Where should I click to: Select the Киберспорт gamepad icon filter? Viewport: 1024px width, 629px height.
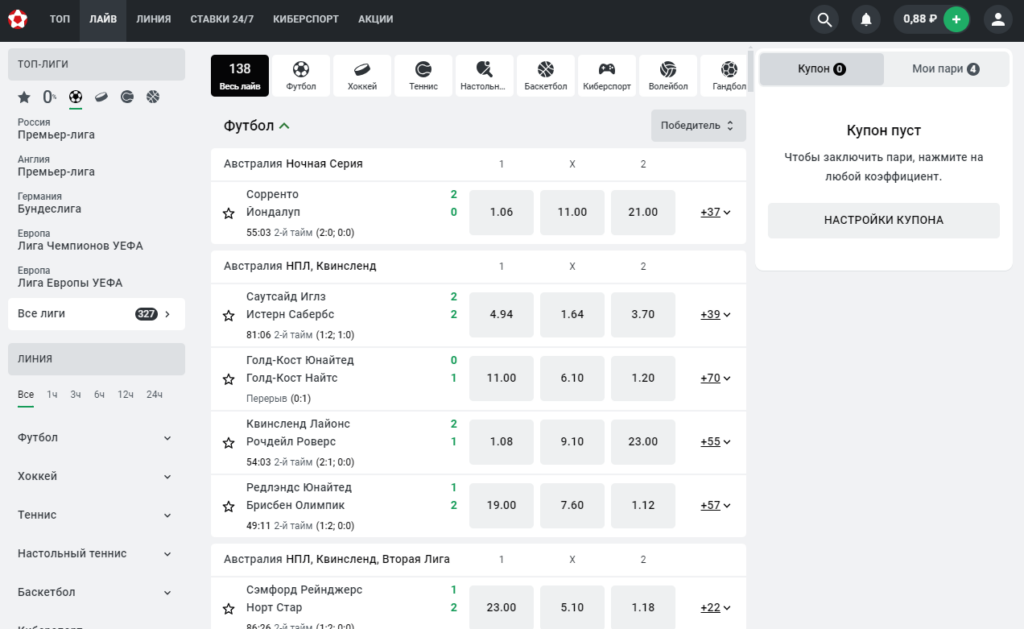coord(607,76)
